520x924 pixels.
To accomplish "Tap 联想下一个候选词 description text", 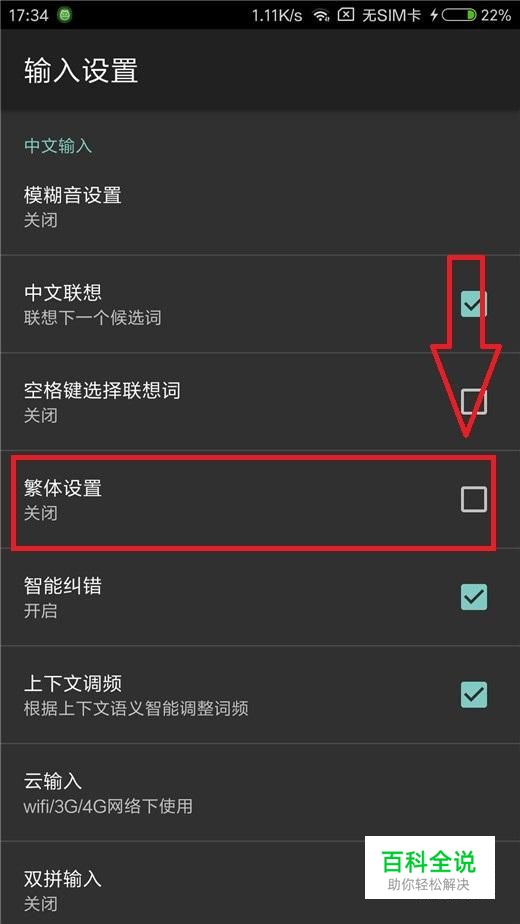I will click(x=93, y=318).
